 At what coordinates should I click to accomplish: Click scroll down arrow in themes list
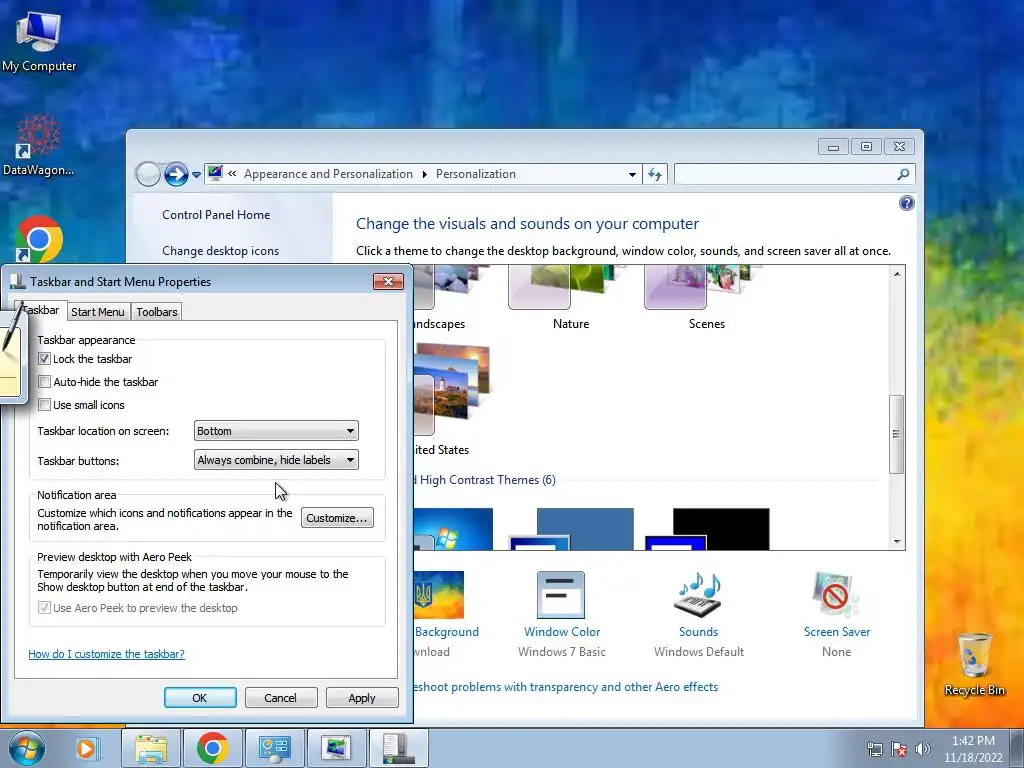click(x=897, y=541)
